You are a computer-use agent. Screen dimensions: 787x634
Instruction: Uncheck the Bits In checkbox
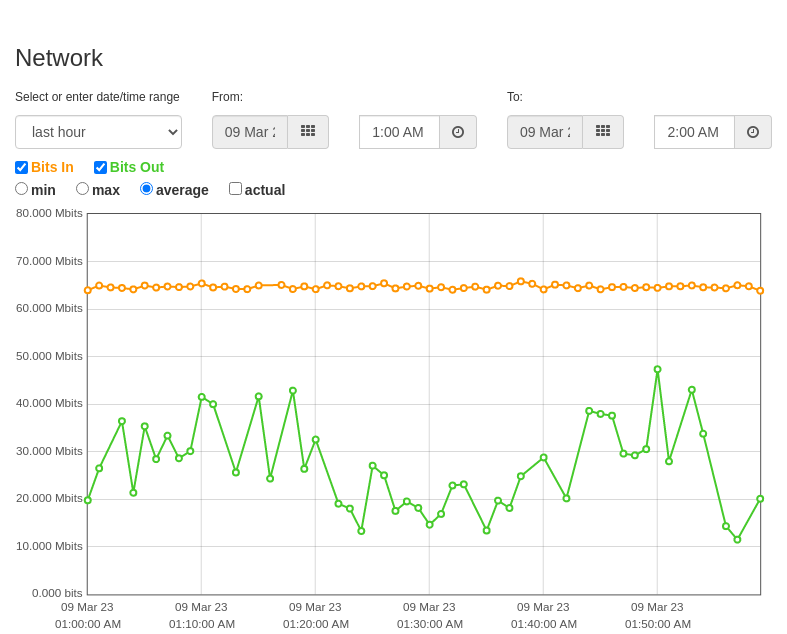click(22, 167)
